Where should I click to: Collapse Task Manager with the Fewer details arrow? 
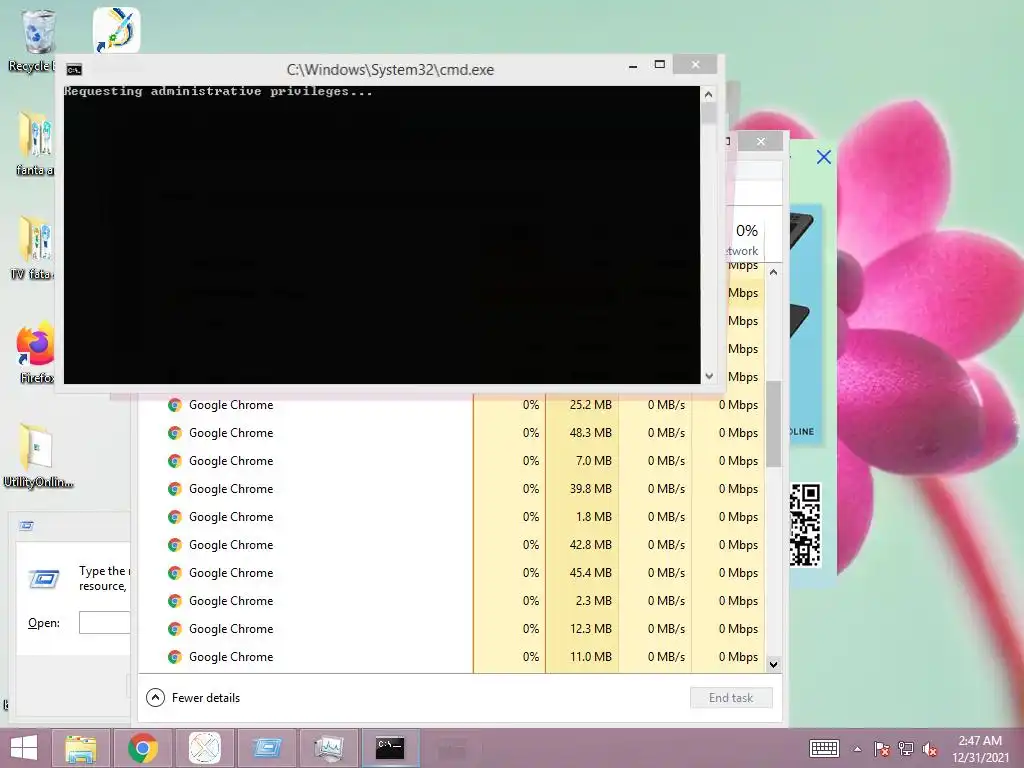(x=155, y=697)
